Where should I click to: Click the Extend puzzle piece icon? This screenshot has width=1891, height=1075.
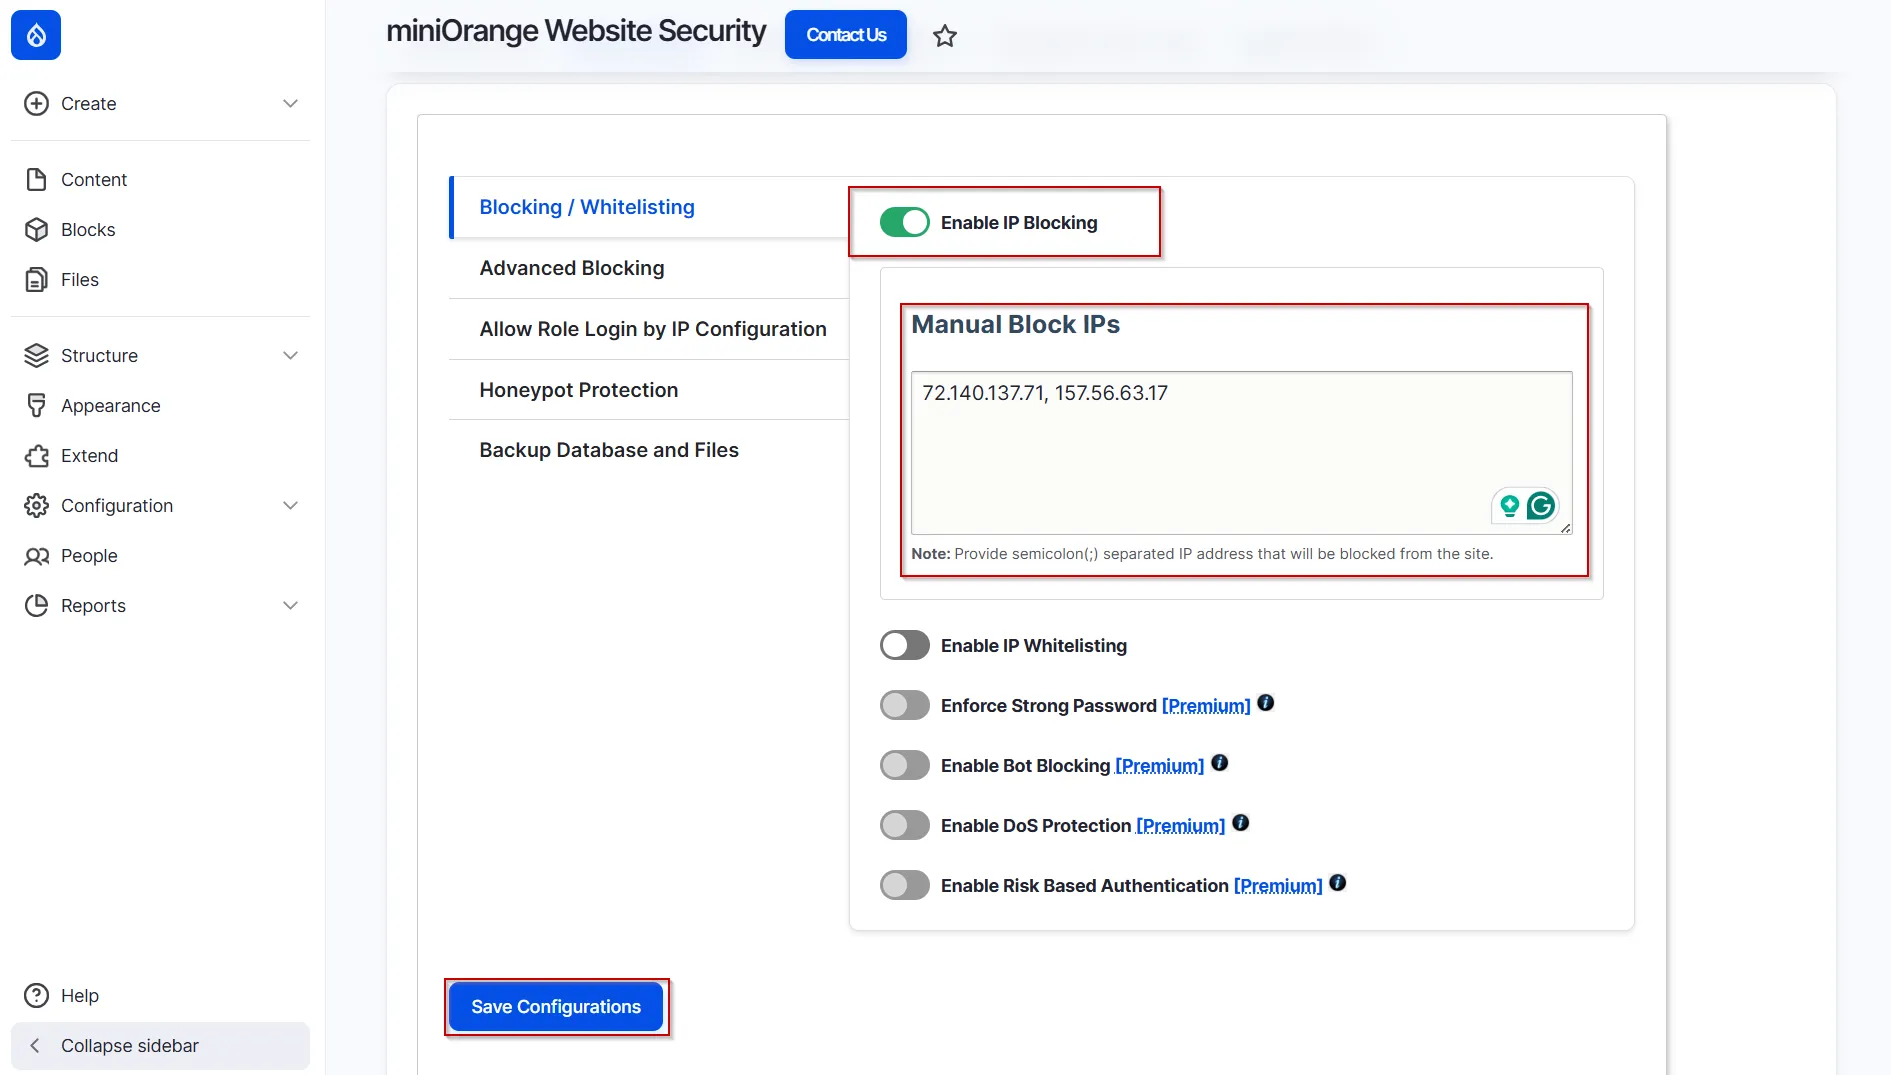click(36, 456)
